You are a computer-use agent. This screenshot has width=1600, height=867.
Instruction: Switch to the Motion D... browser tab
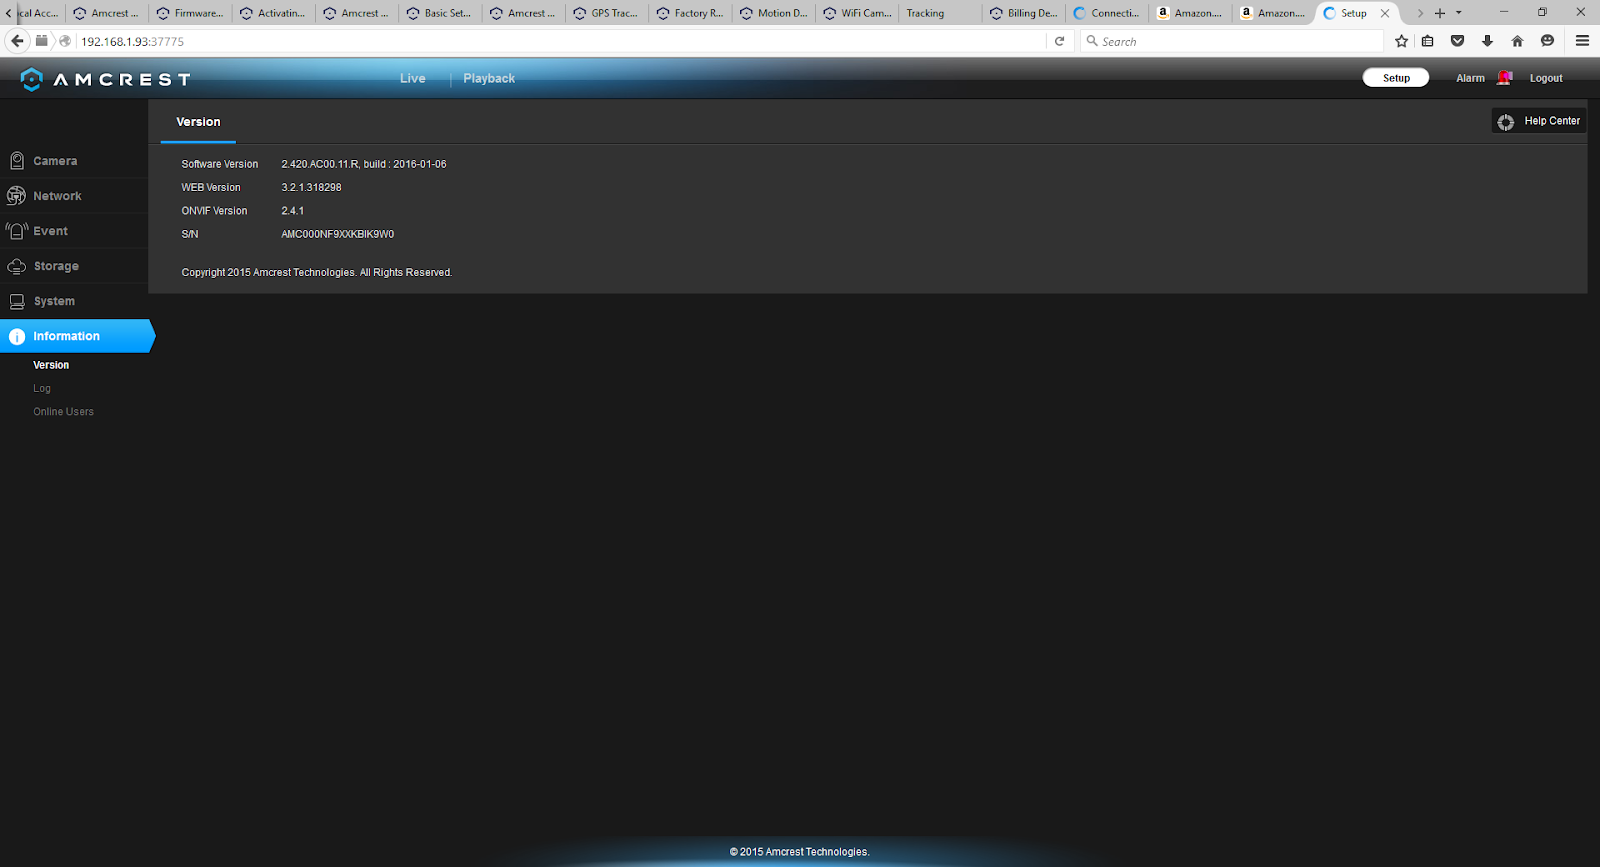(773, 13)
